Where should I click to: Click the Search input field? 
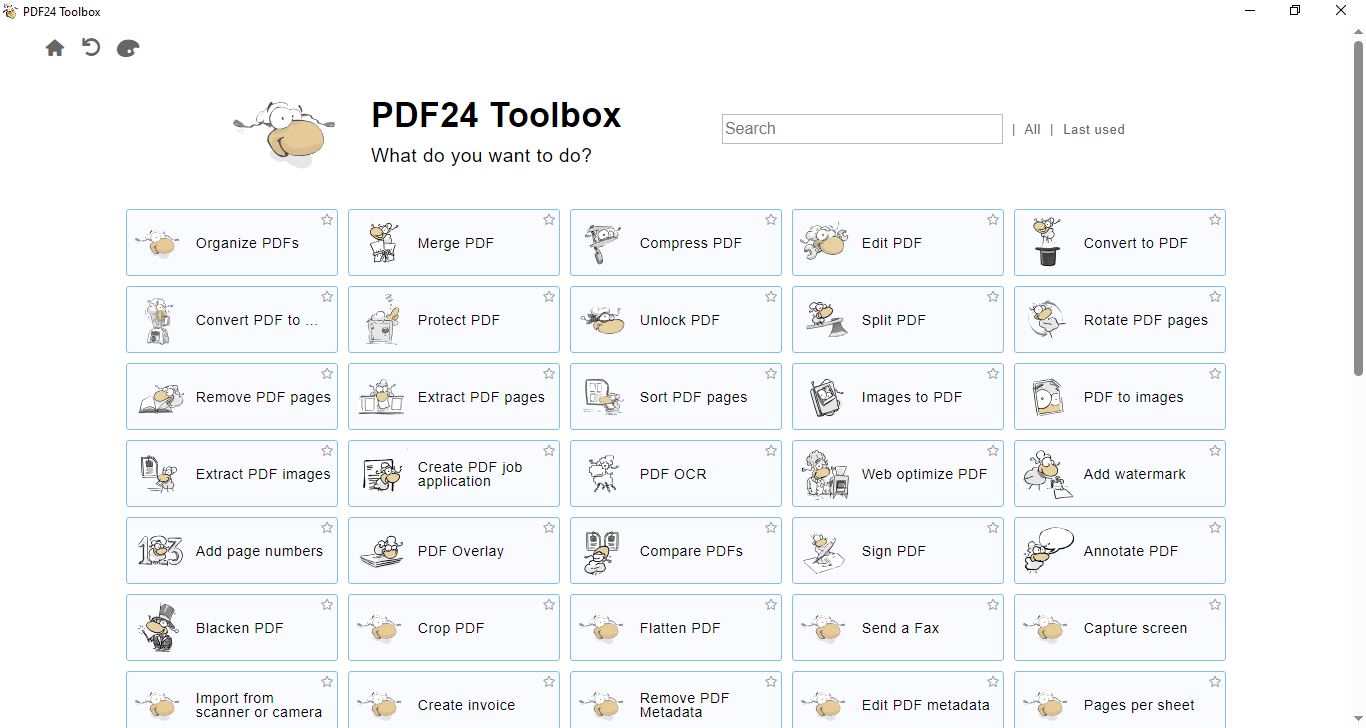(x=862, y=129)
